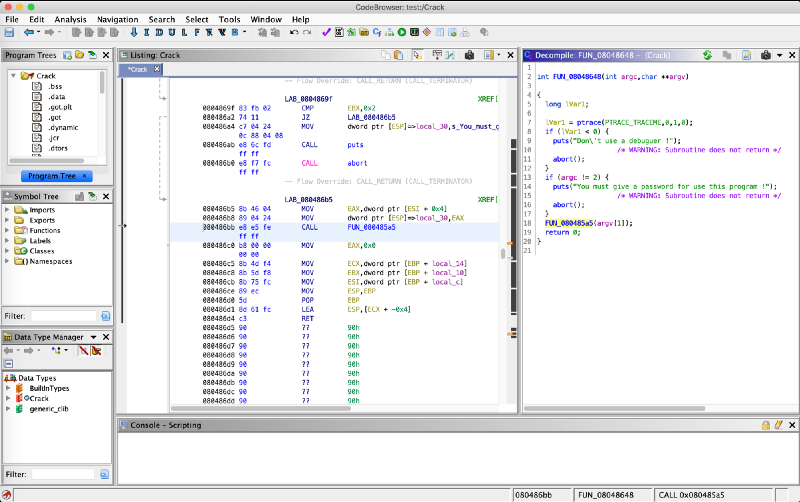
Task: Select generic_clib archive in Data Types
Action: [48, 409]
